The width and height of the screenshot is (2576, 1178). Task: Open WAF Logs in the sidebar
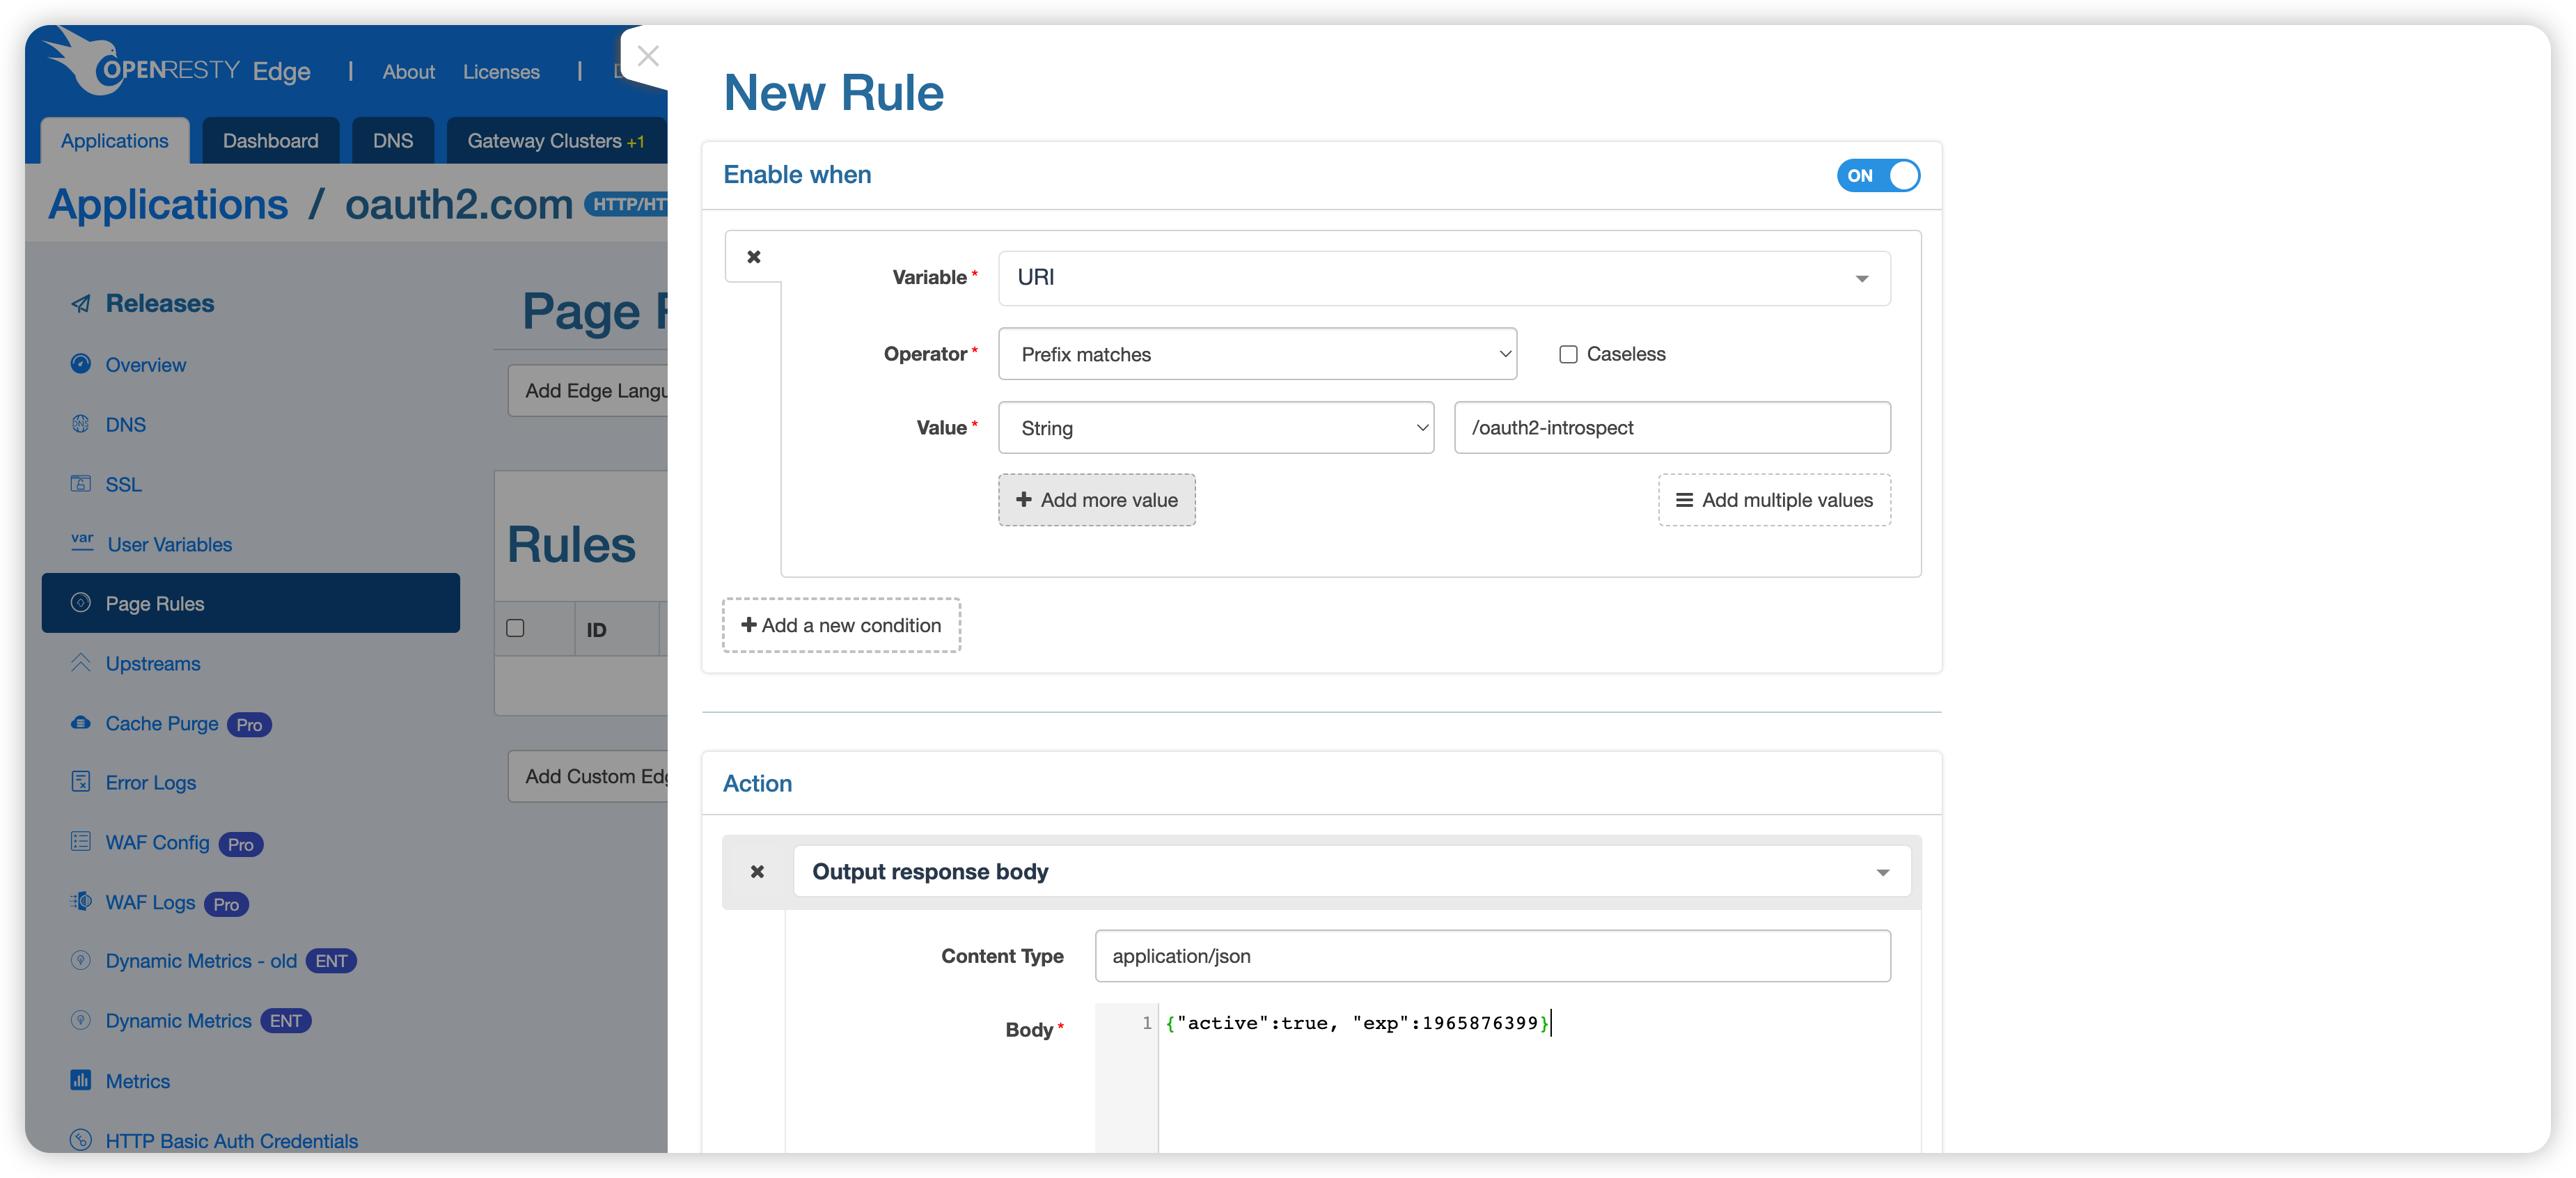[151, 903]
